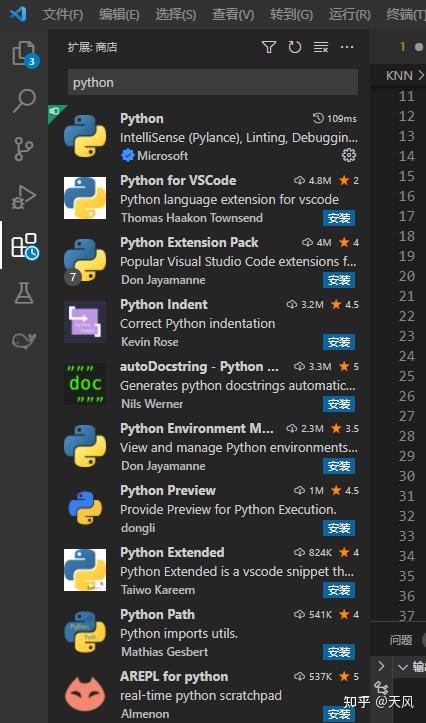Open the Testing flask view
426x723 pixels.
pos(24,293)
